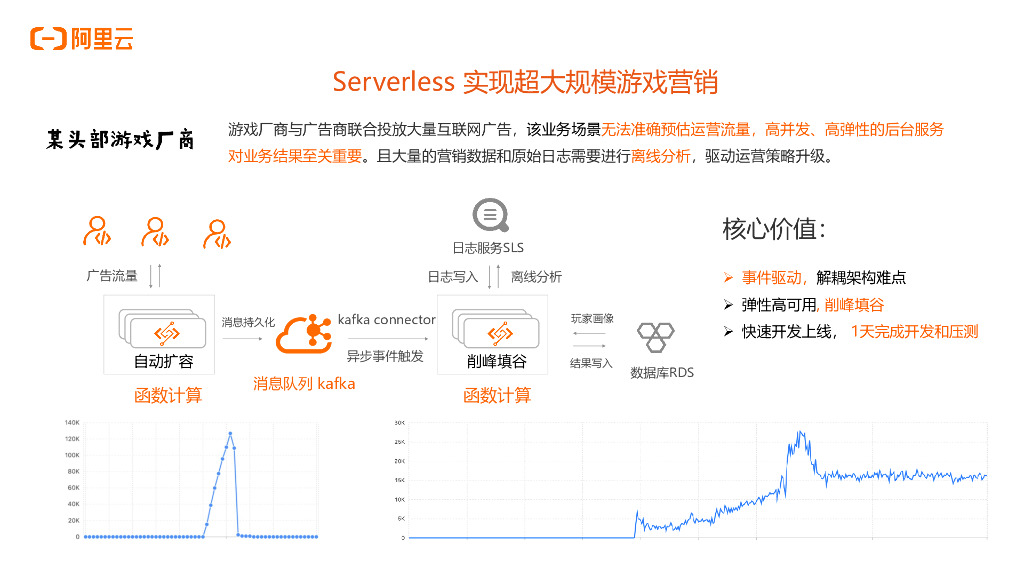Click the bullet arrow before 弹性高可用
1024x576 pixels.
pyautogui.click(x=728, y=305)
